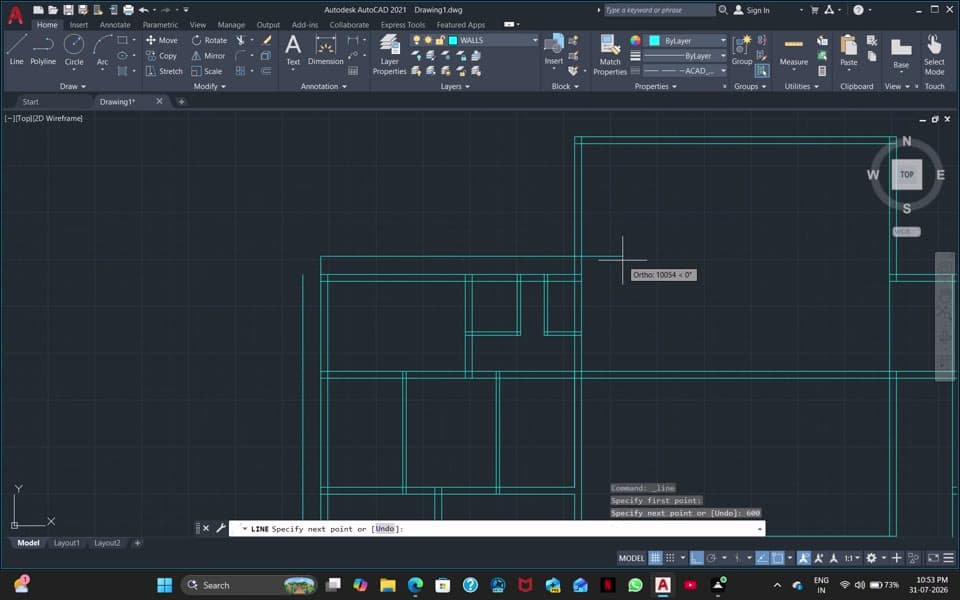Insert a Table from Annotation panel

click(x=353, y=71)
